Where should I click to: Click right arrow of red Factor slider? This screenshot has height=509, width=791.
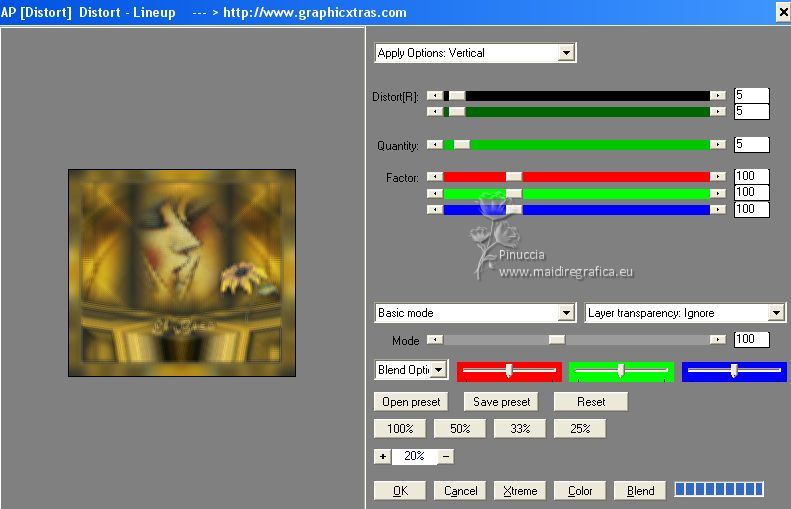(717, 177)
